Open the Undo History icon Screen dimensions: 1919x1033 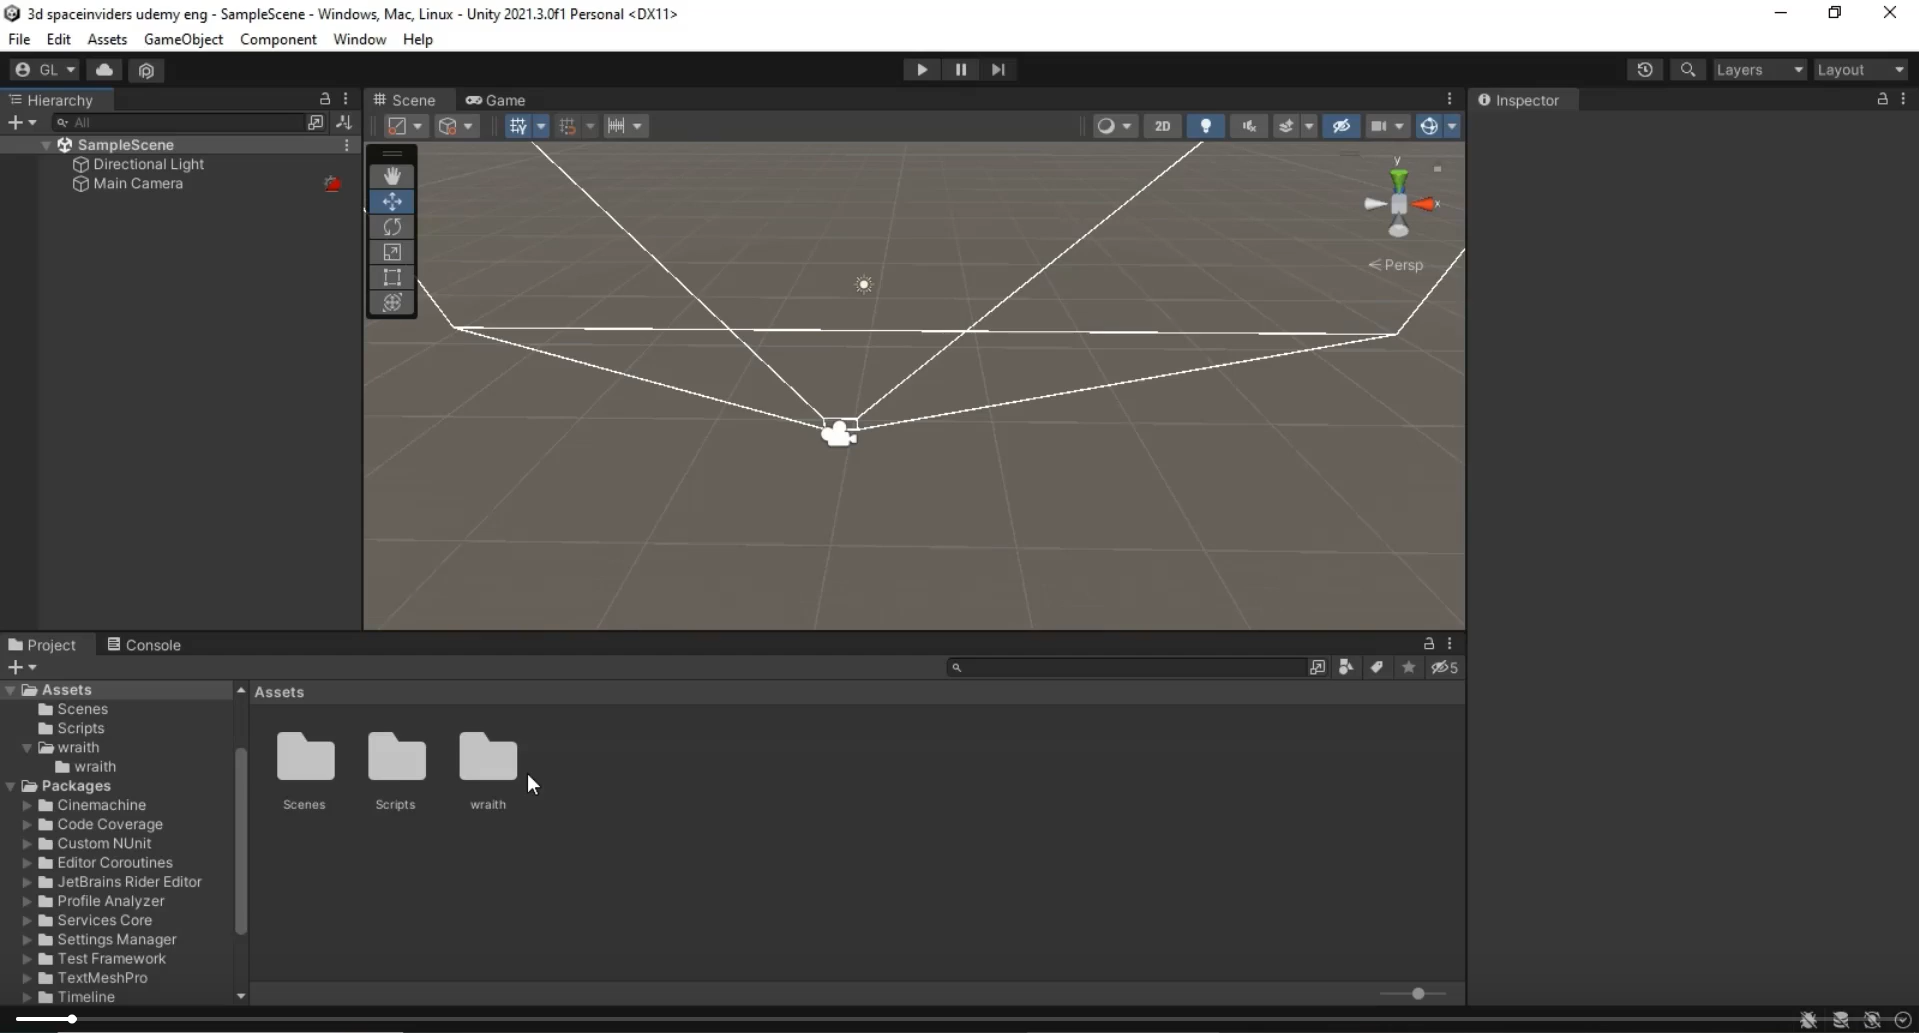[x=1645, y=69]
